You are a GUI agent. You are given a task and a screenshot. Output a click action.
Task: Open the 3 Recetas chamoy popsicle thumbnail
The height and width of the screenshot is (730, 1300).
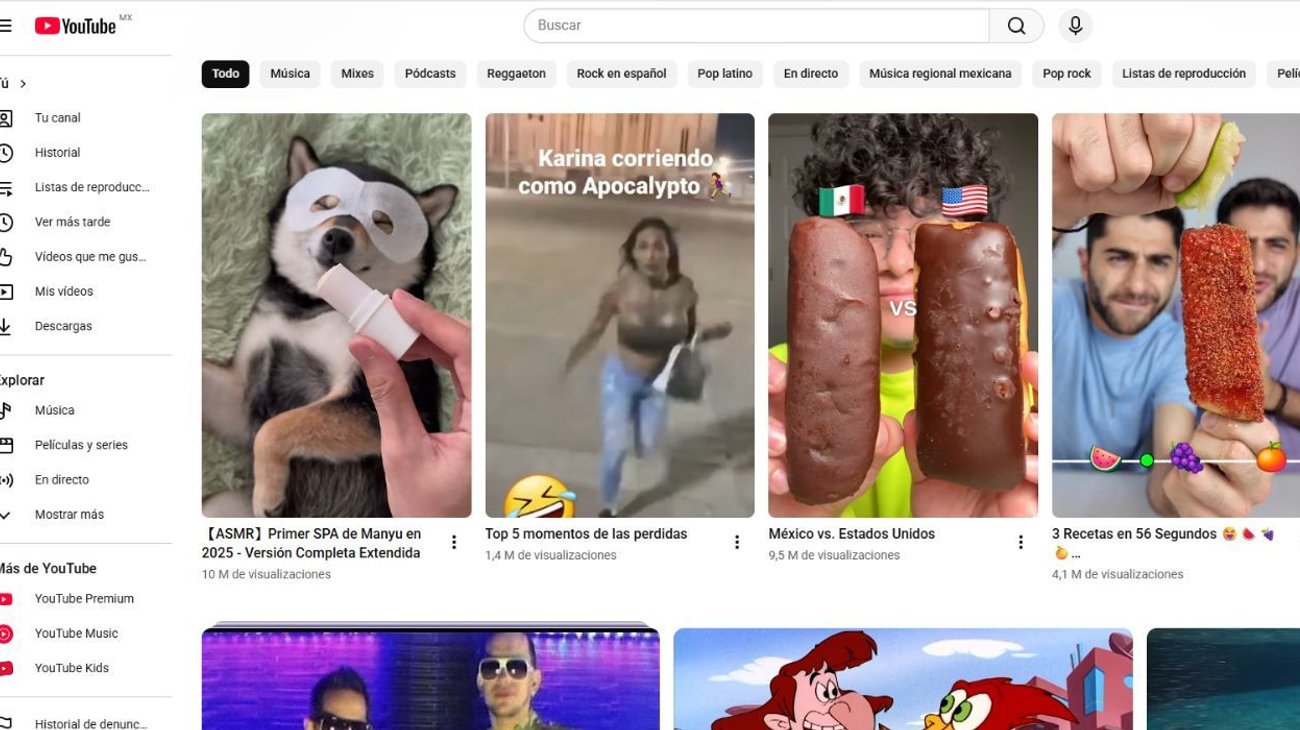(1176, 315)
